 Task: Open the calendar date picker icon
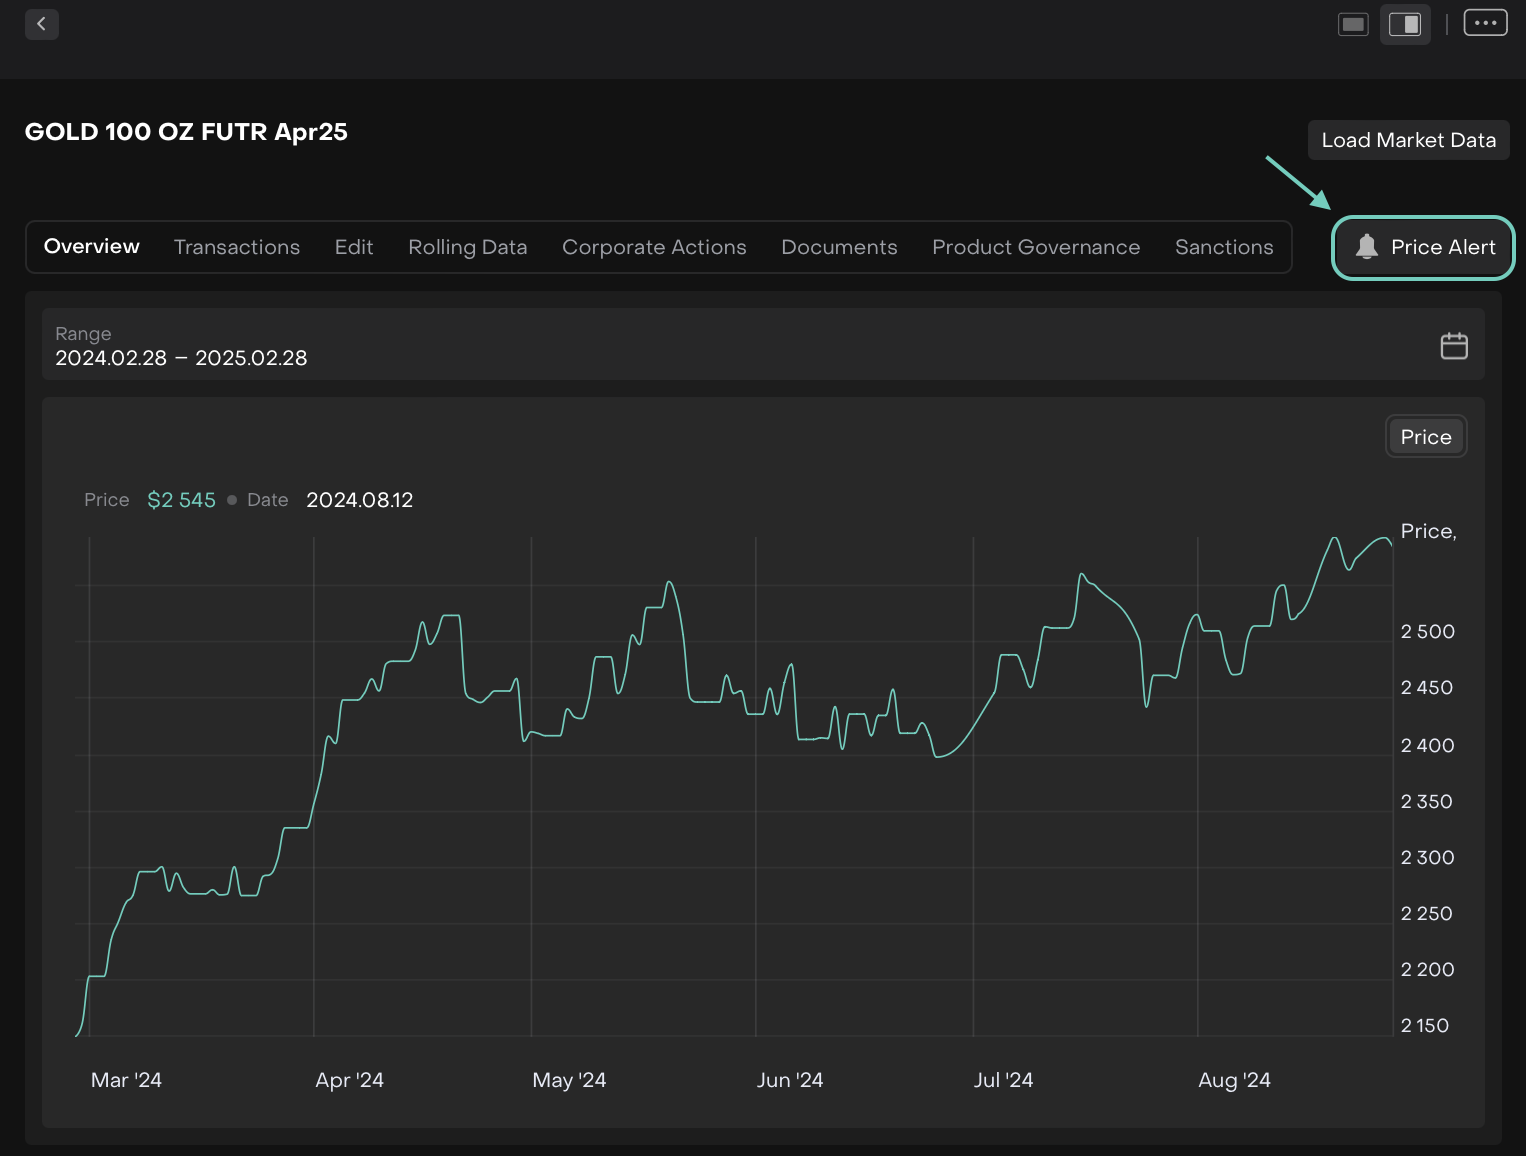(x=1453, y=346)
